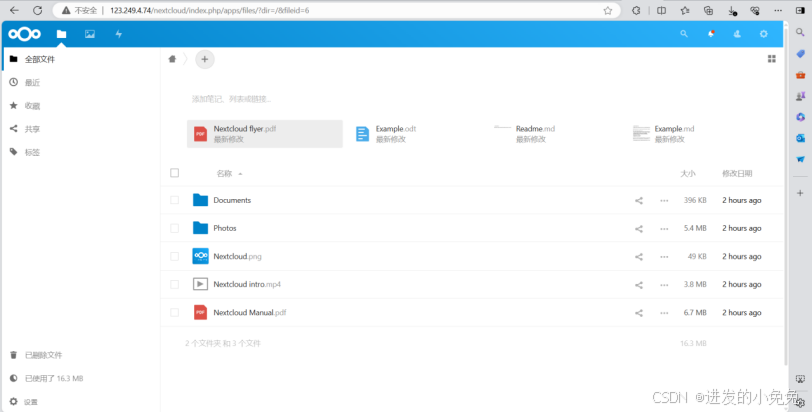The image size is (812, 413).
Task: Add sidebar app with plus icon
Action: click(x=800, y=193)
